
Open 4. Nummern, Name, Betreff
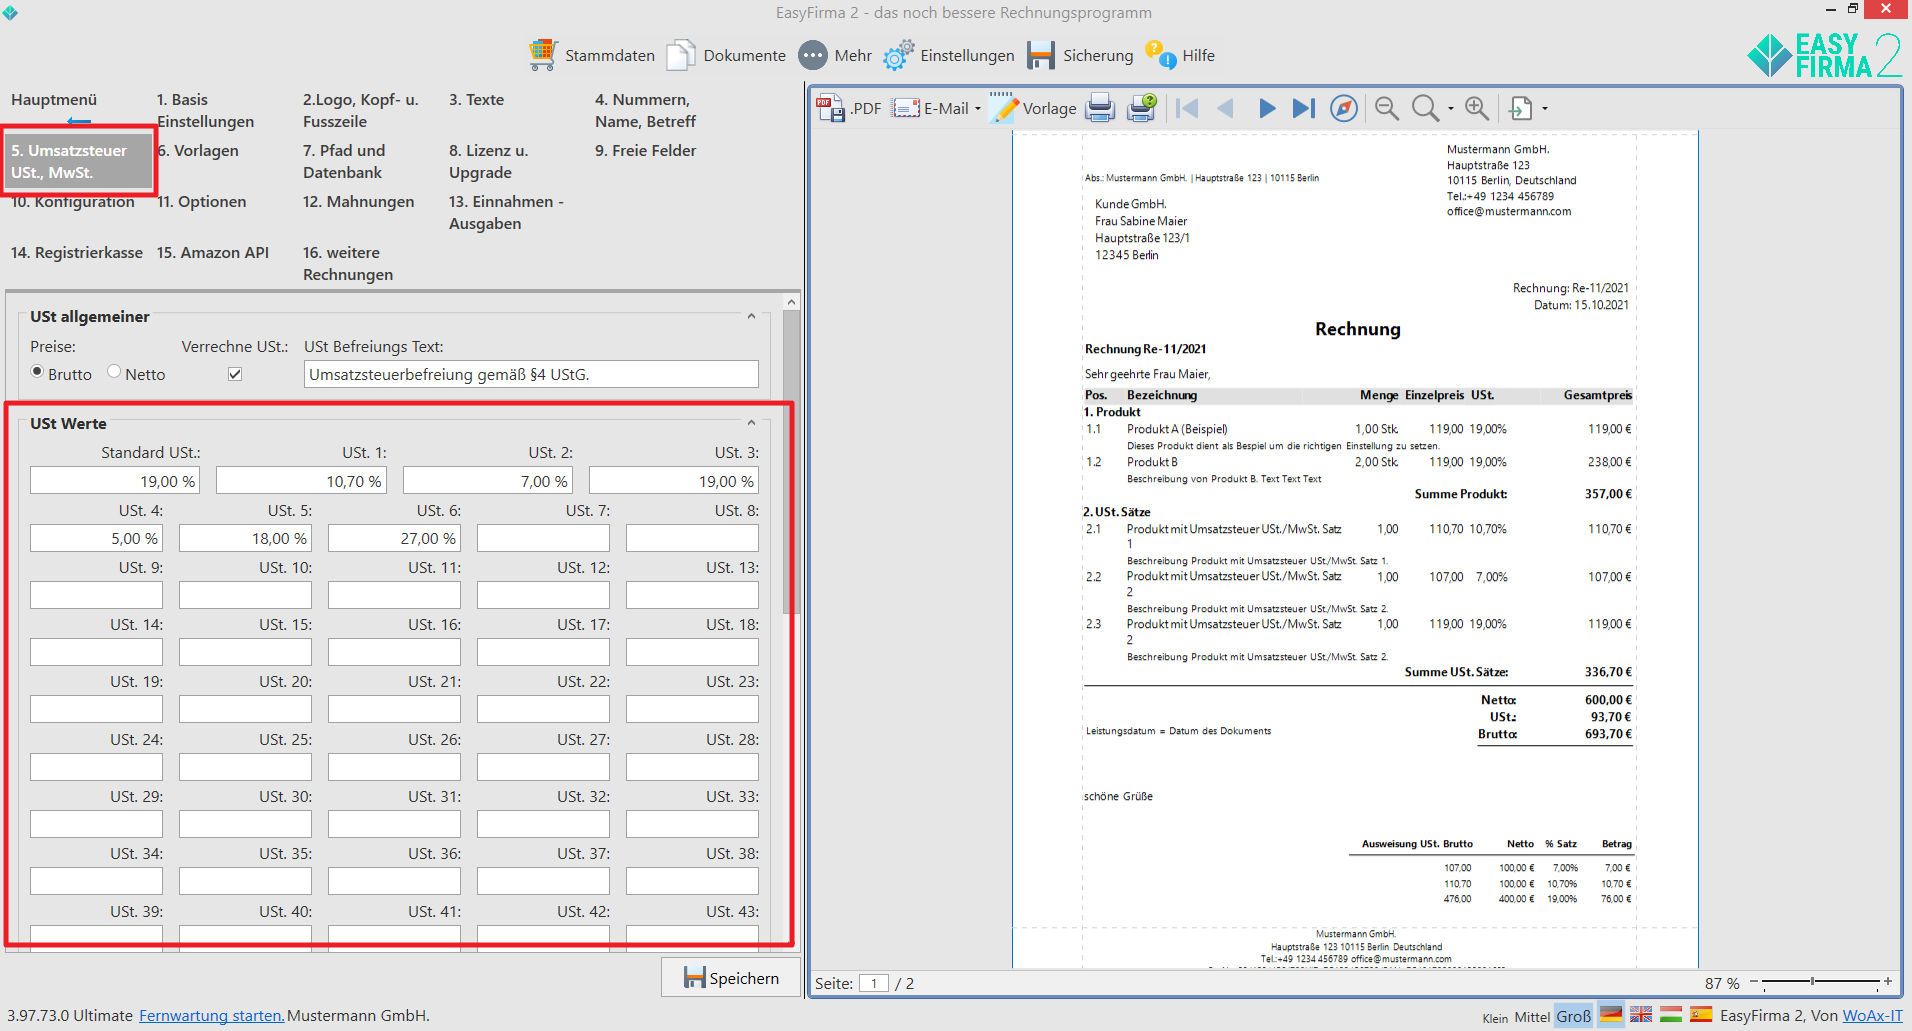point(645,110)
